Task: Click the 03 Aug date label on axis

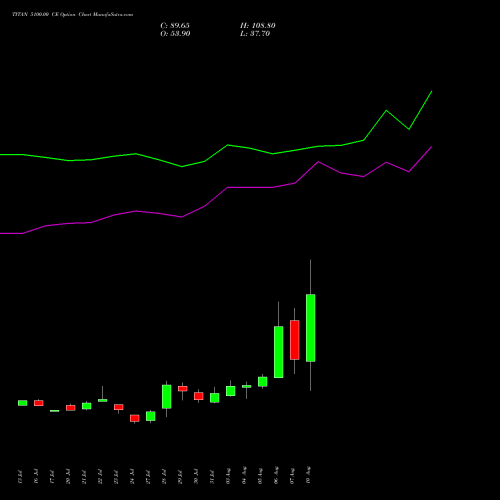Action: 228,475
